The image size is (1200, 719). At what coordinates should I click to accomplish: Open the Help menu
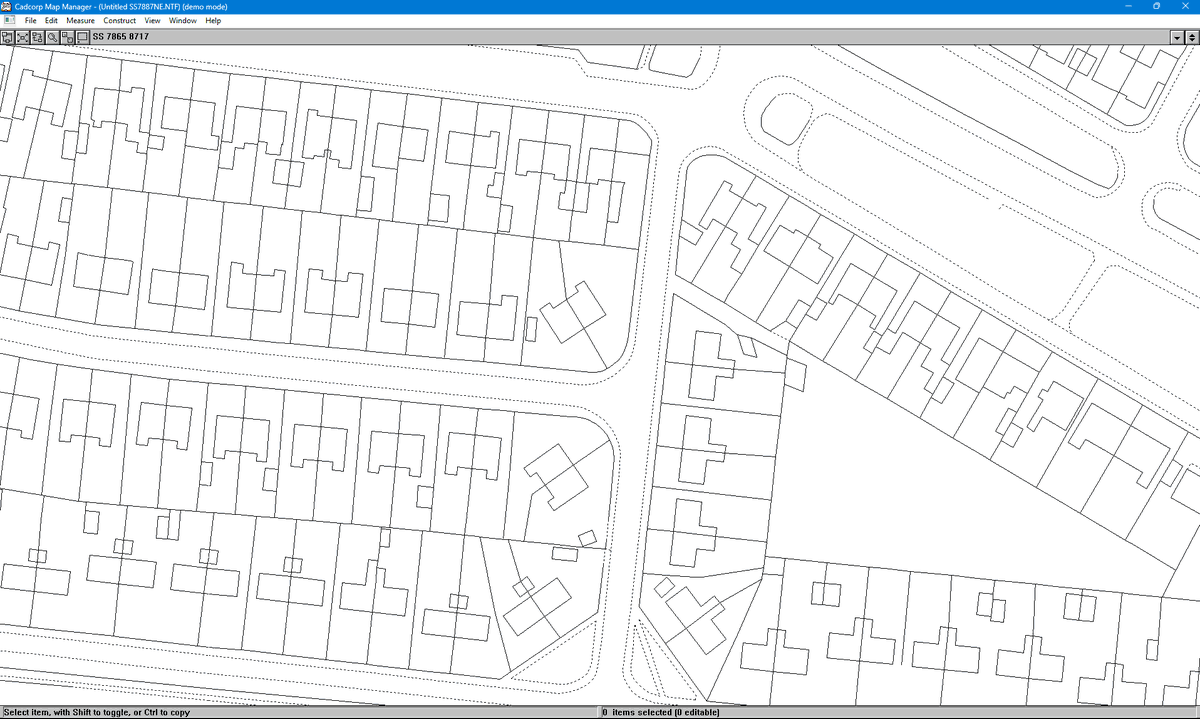click(x=213, y=20)
